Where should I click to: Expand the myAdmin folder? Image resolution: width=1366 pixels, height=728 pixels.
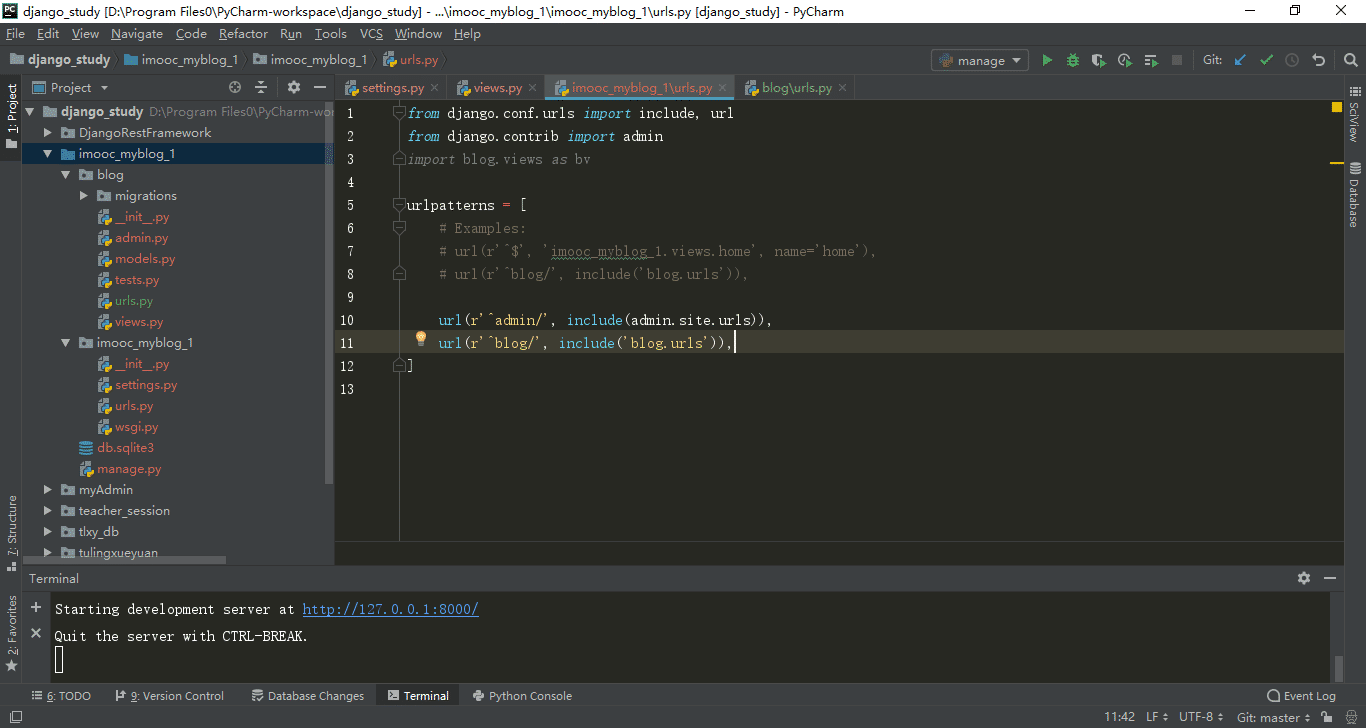point(48,490)
